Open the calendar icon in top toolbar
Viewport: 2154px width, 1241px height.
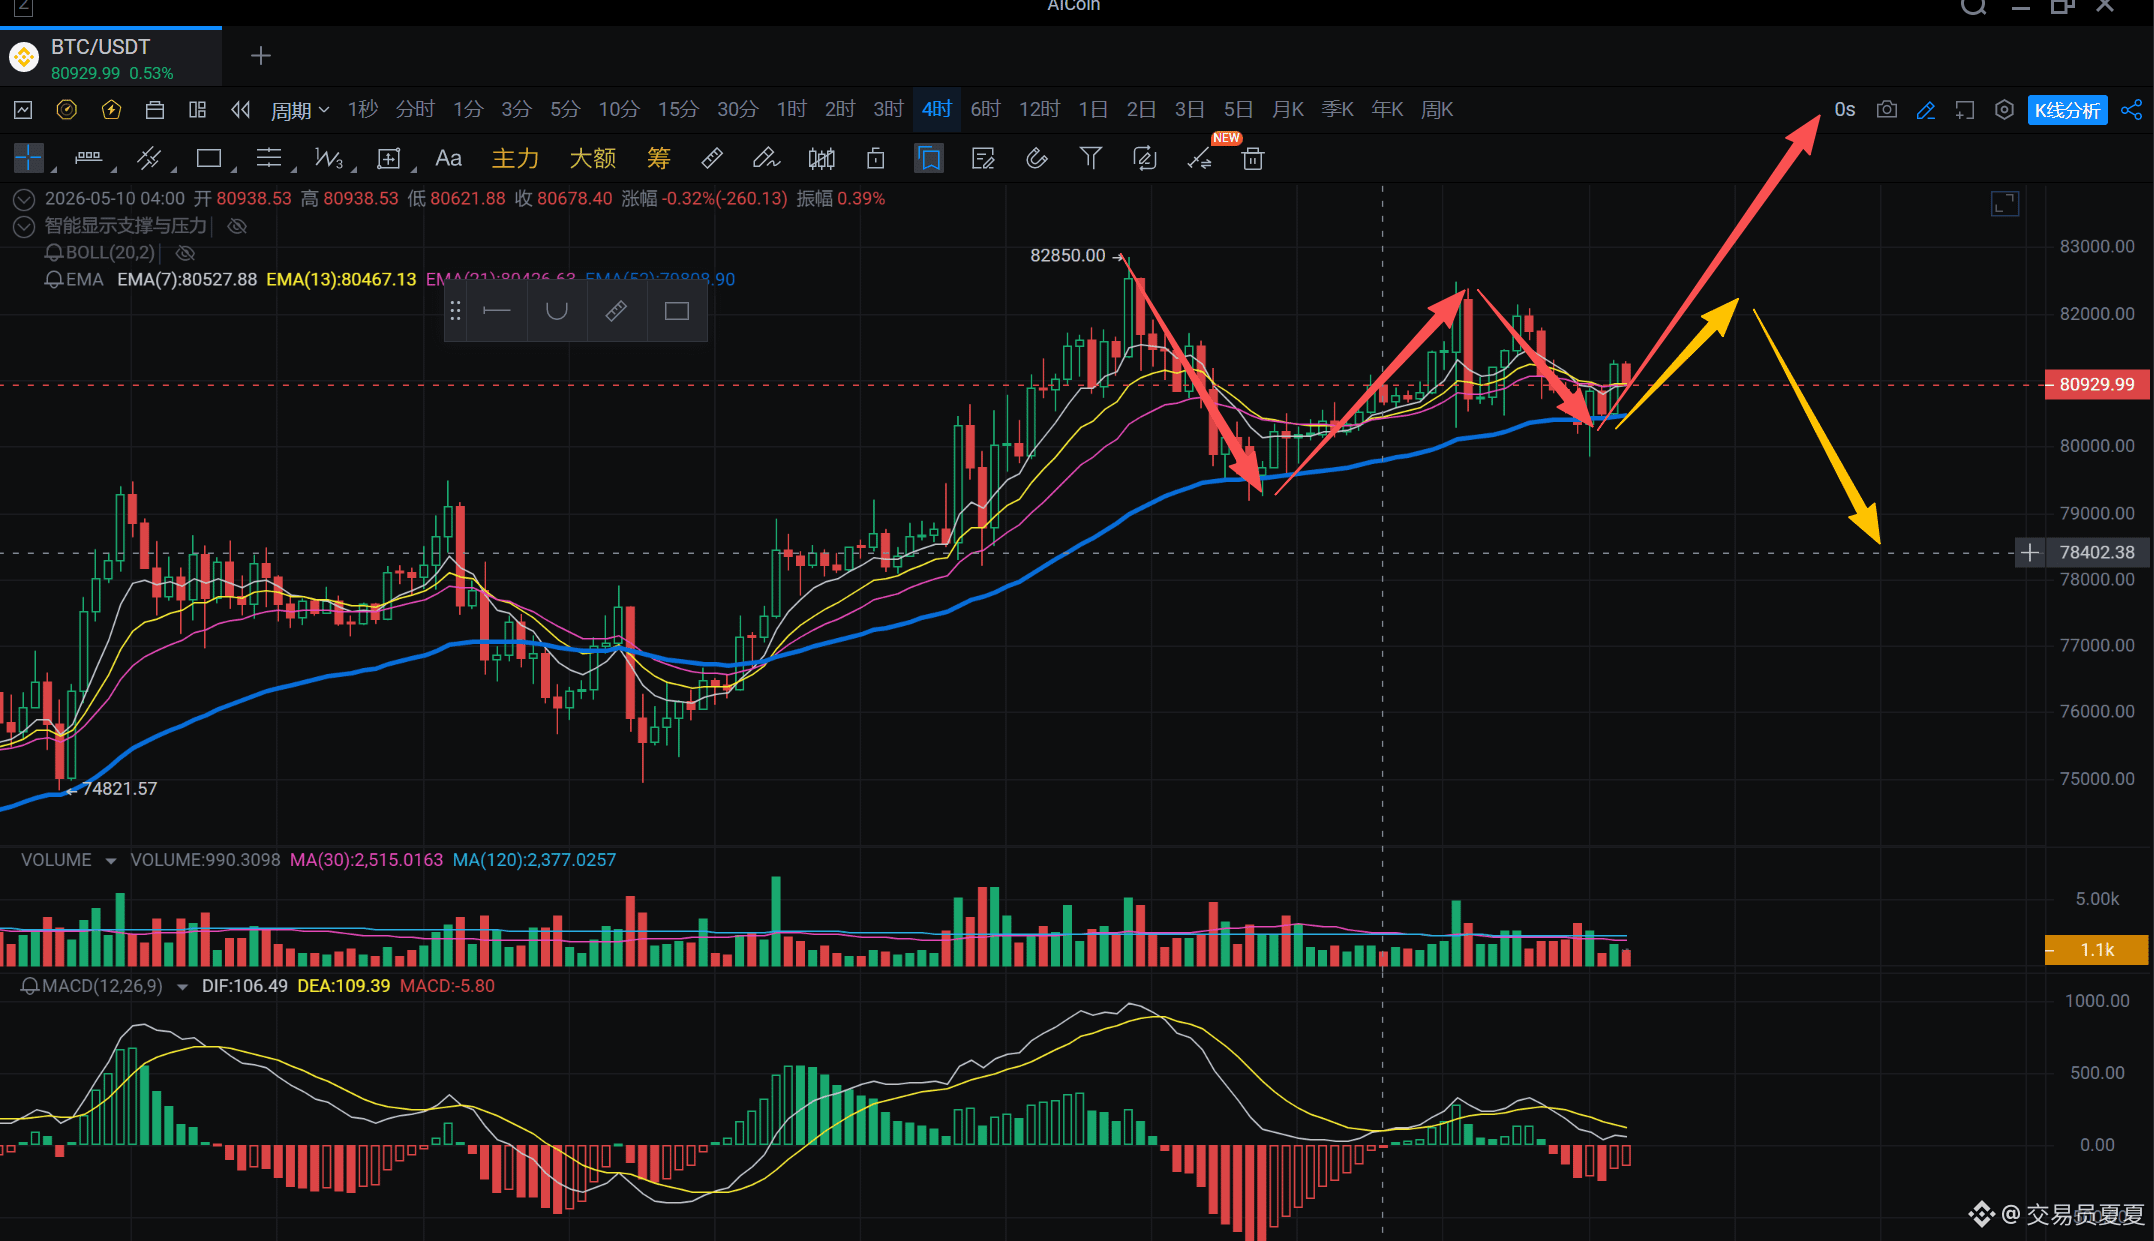point(155,110)
